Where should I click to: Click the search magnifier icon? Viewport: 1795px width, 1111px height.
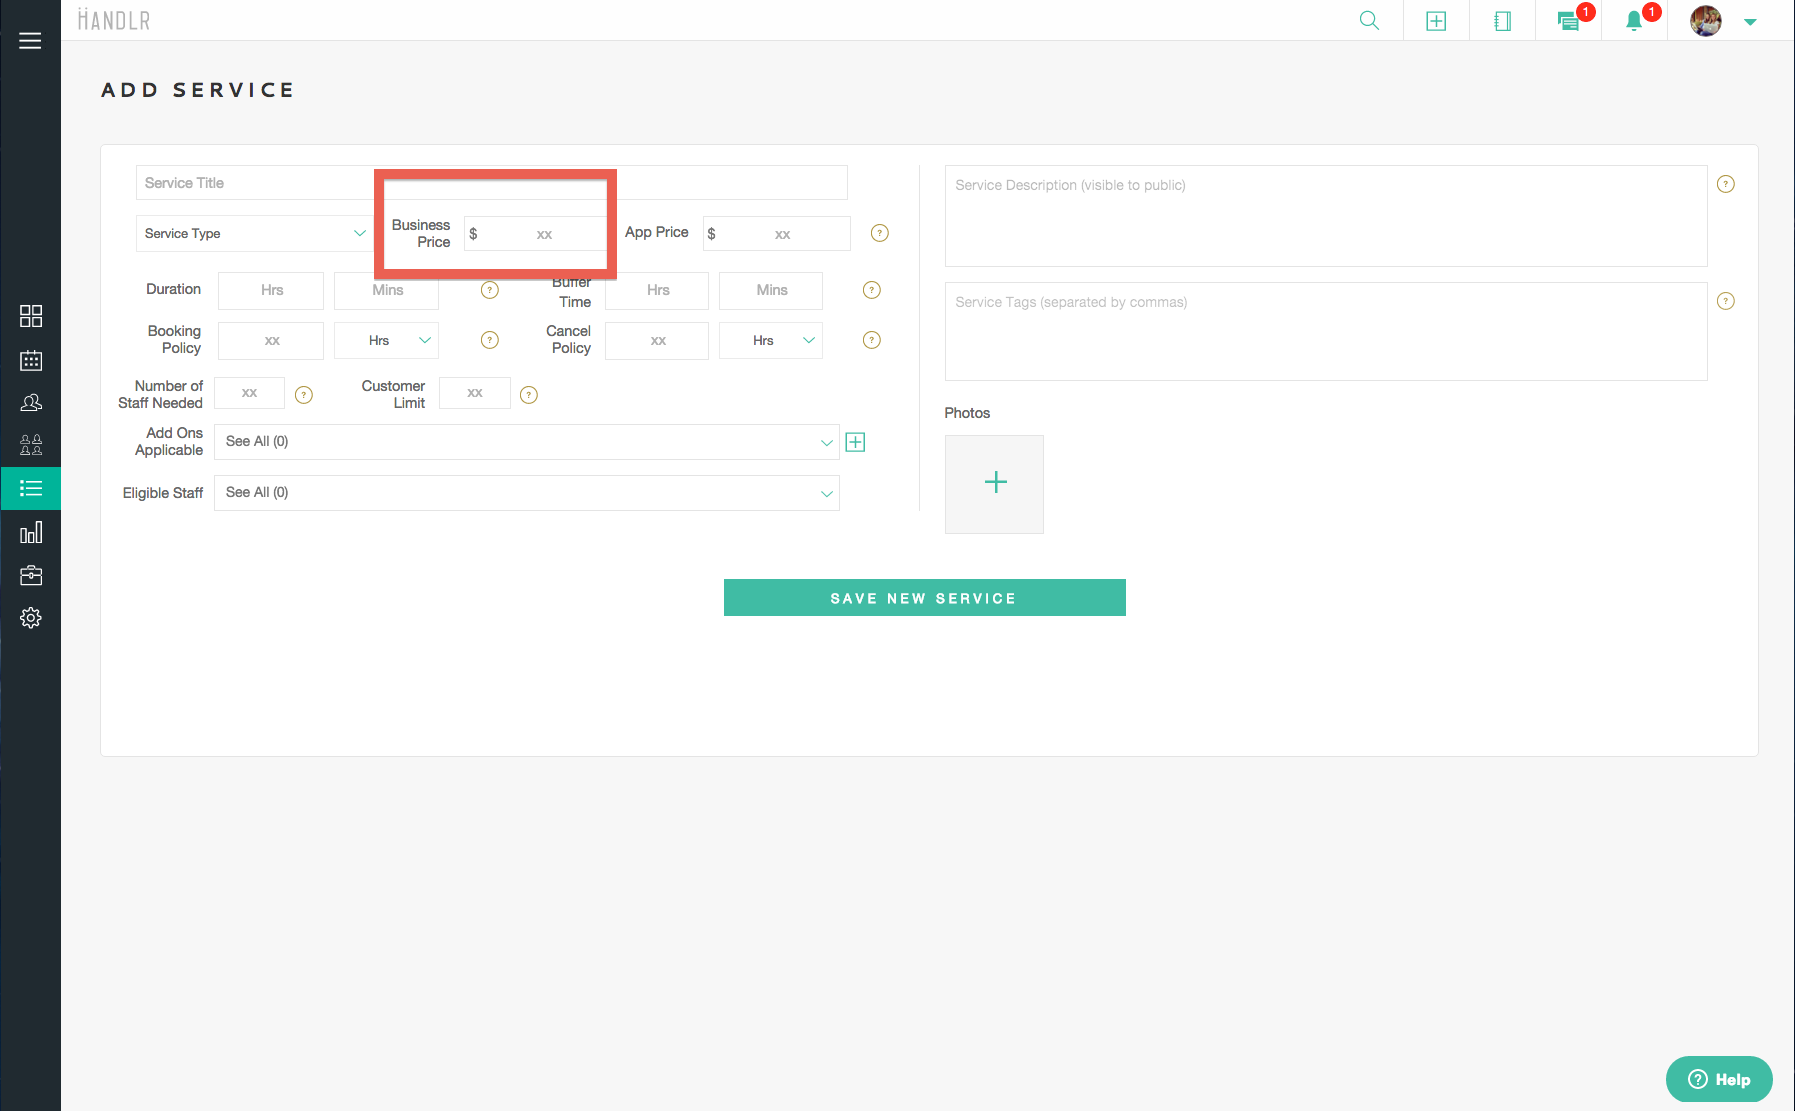click(x=1369, y=21)
